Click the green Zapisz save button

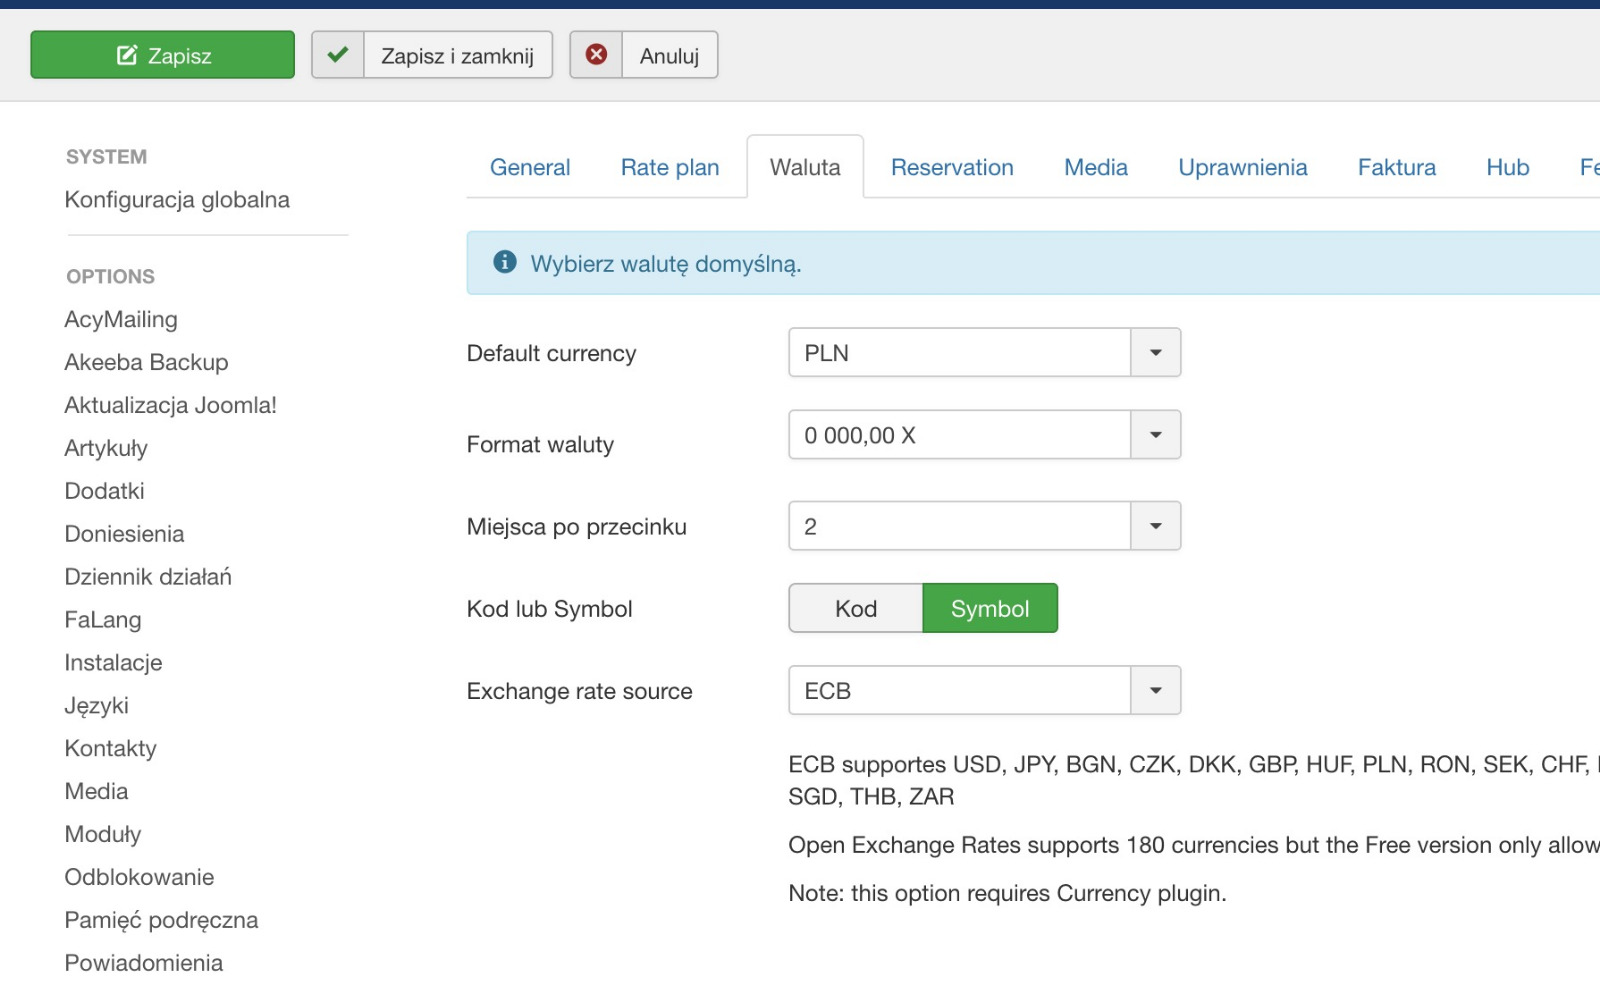(x=163, y=55)
